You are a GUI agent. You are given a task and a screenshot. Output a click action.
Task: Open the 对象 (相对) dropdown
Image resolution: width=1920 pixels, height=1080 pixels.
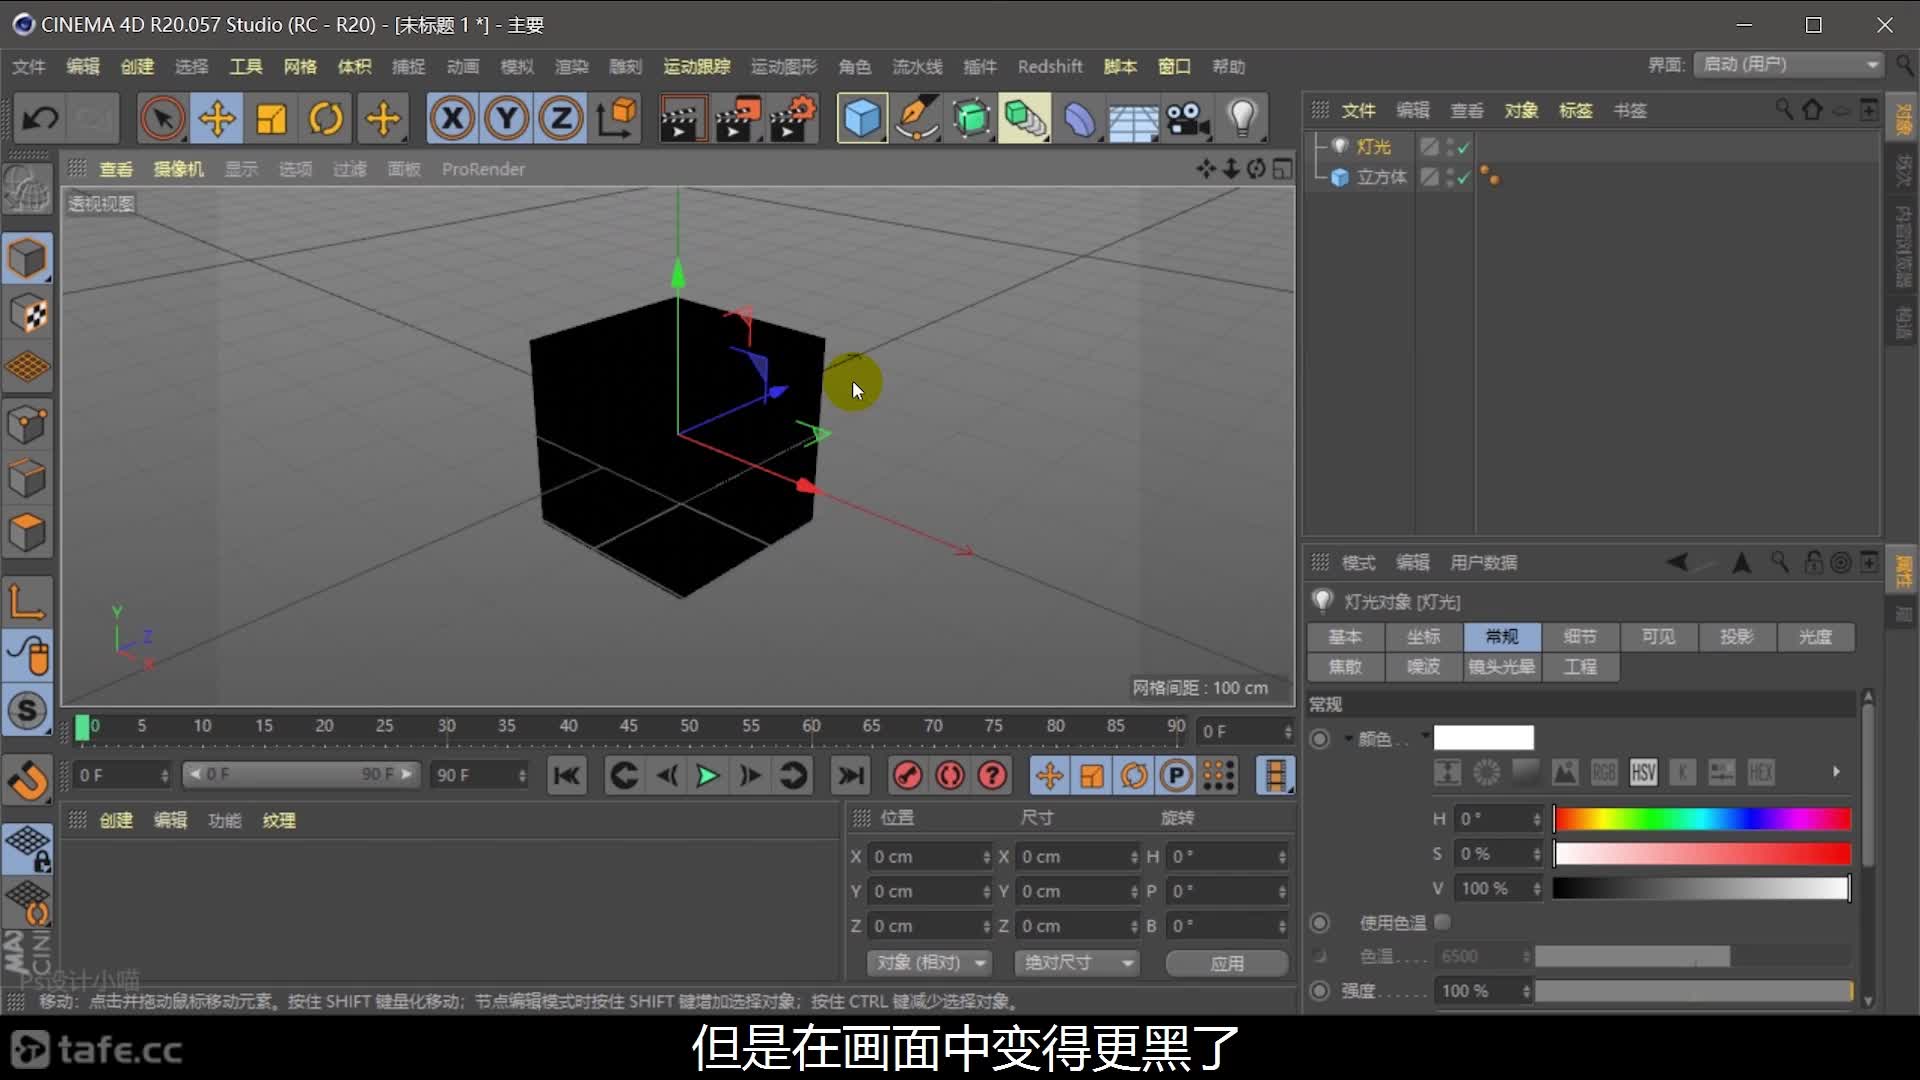tap(929, 963)
